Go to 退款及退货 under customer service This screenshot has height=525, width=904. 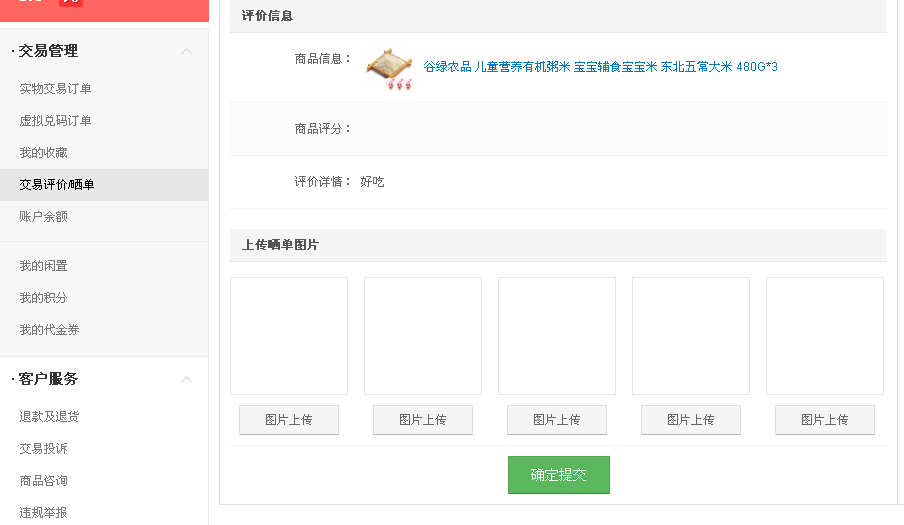[49, 417]
